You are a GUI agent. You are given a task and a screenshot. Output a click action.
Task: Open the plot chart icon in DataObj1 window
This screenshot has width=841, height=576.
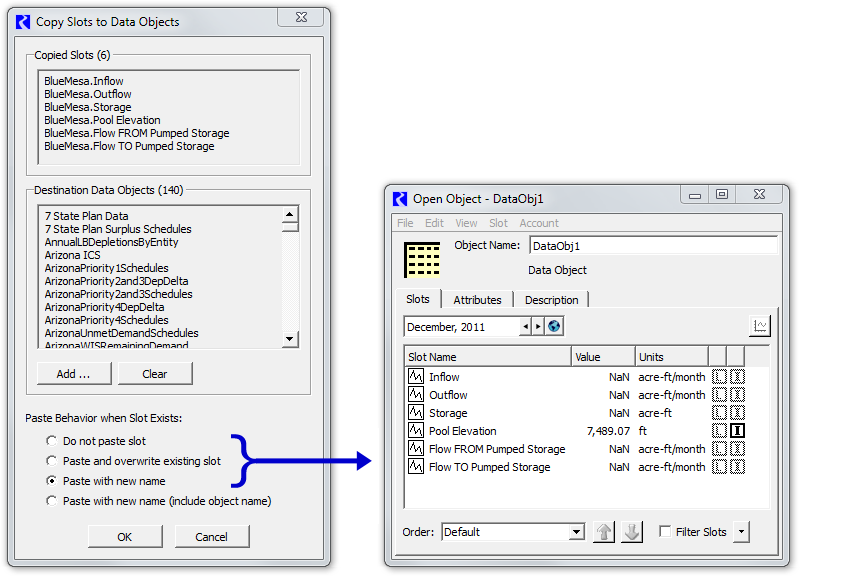point(759,326)
